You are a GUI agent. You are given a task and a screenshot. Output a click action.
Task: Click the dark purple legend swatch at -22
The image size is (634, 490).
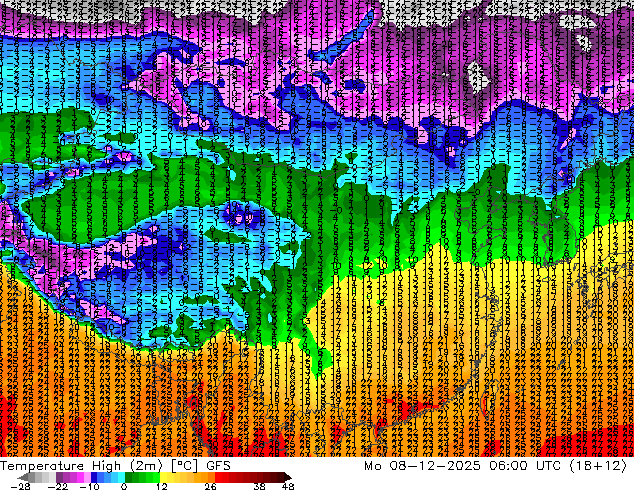[x=59, y=477]
